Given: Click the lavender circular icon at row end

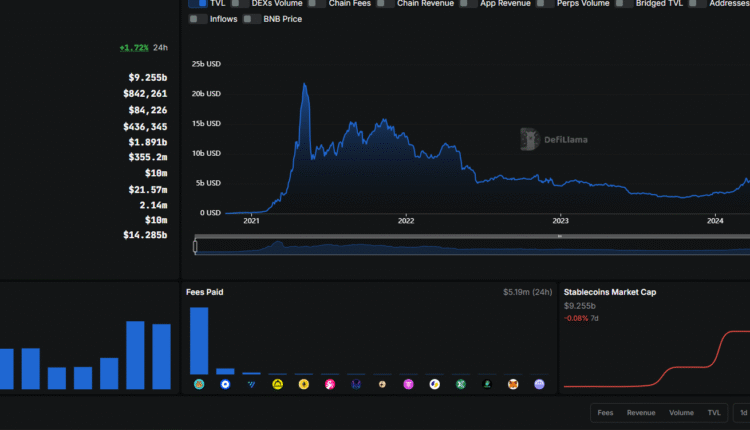Looking at the screenshot, I should pyautogui.click(x=540, y=384).
